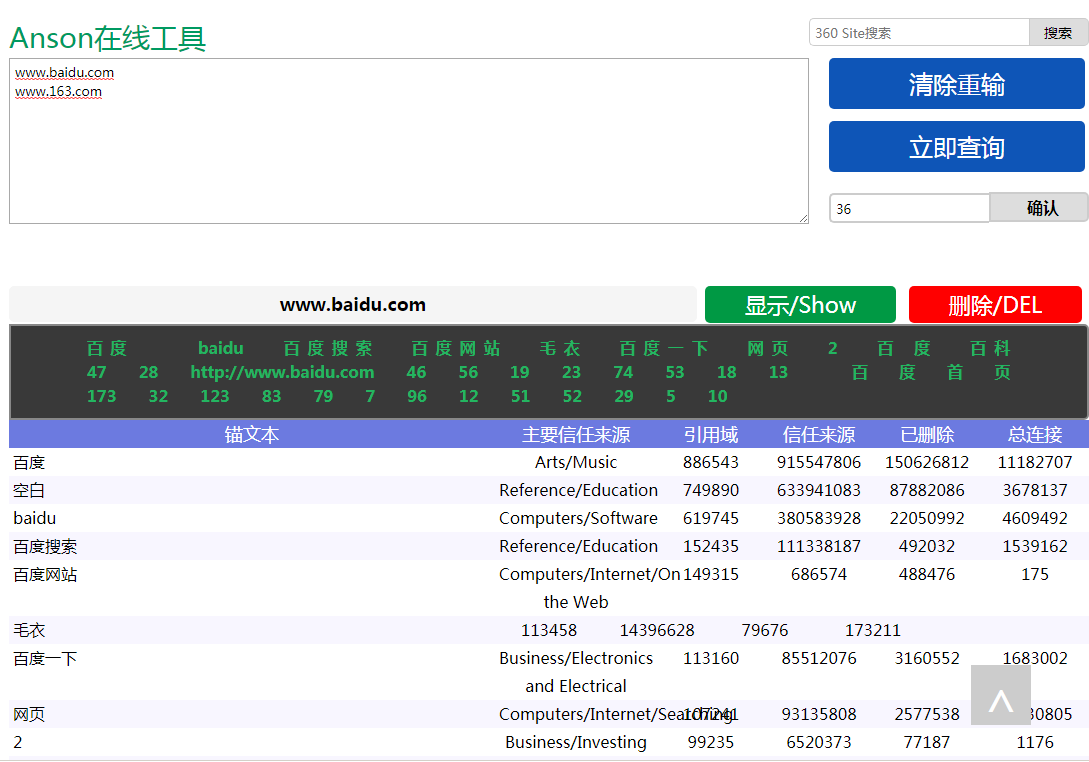The height and width of the screenshot is (762, 1089).
Task: Select the 空白 row in the table
Action: click(x=29, y=490)
